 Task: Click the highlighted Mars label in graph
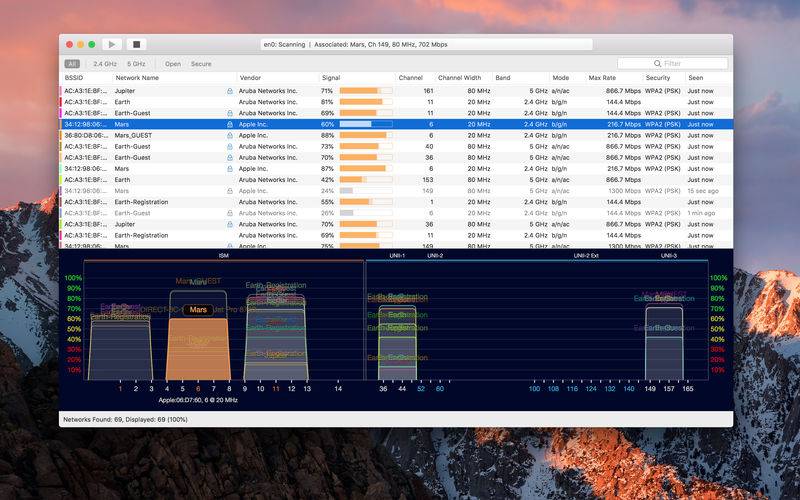[x=198, y=310]
